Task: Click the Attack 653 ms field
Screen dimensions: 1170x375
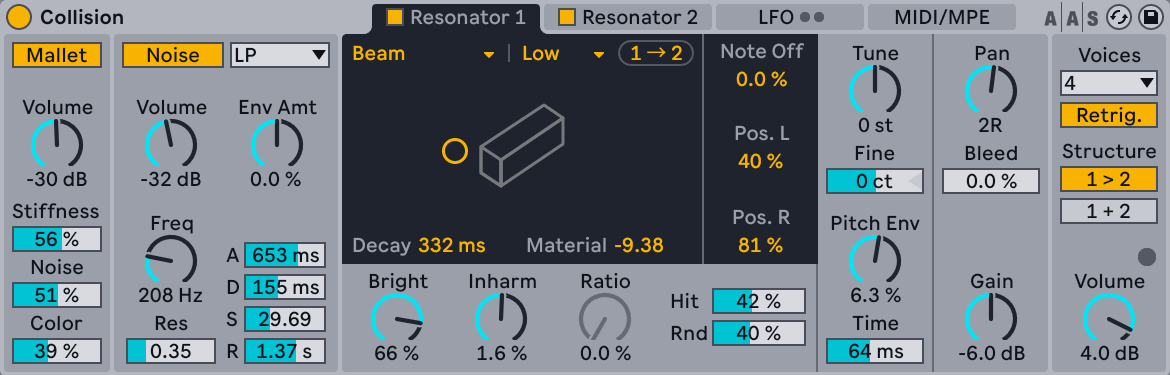Action: click(x=285, y=256)
